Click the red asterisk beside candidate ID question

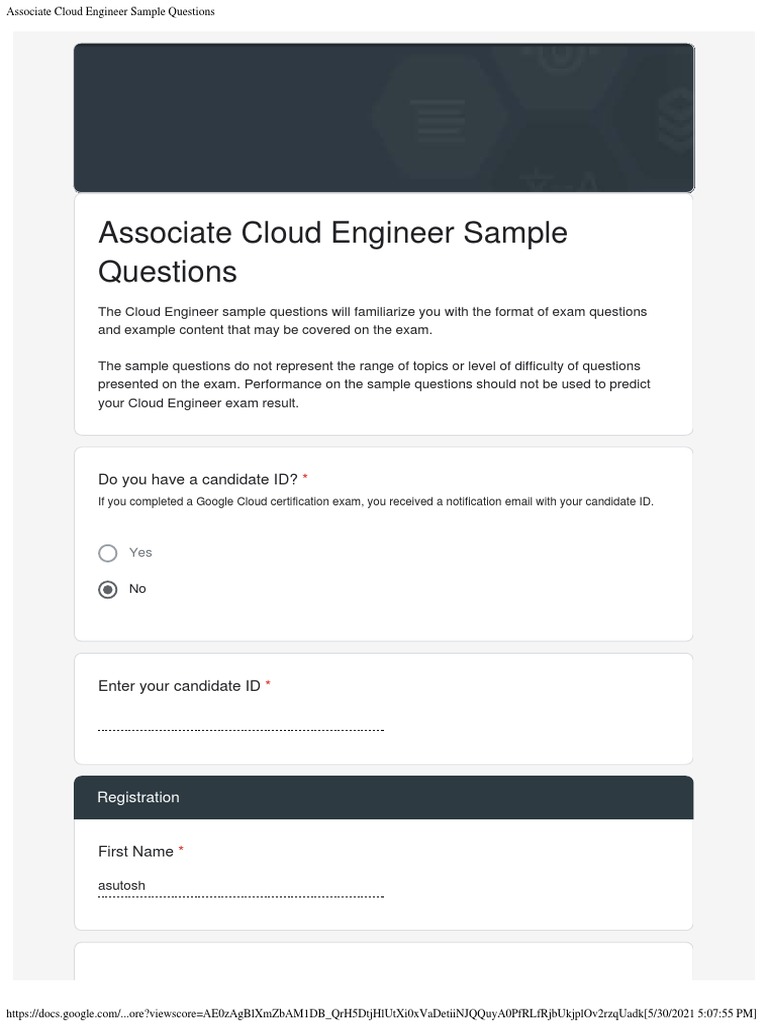coord(305,478)
